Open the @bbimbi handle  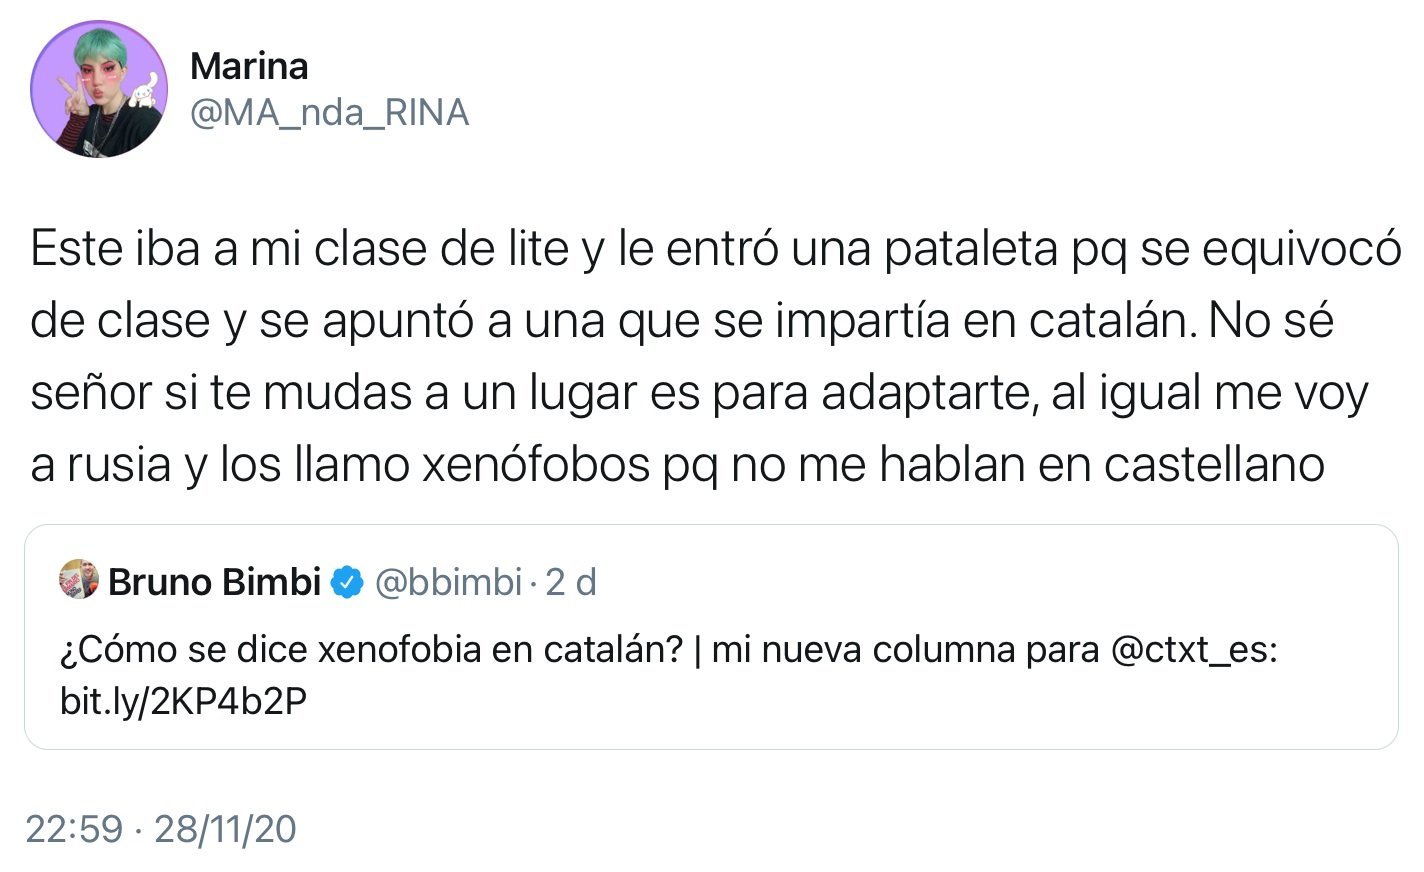tap(448, 581)
